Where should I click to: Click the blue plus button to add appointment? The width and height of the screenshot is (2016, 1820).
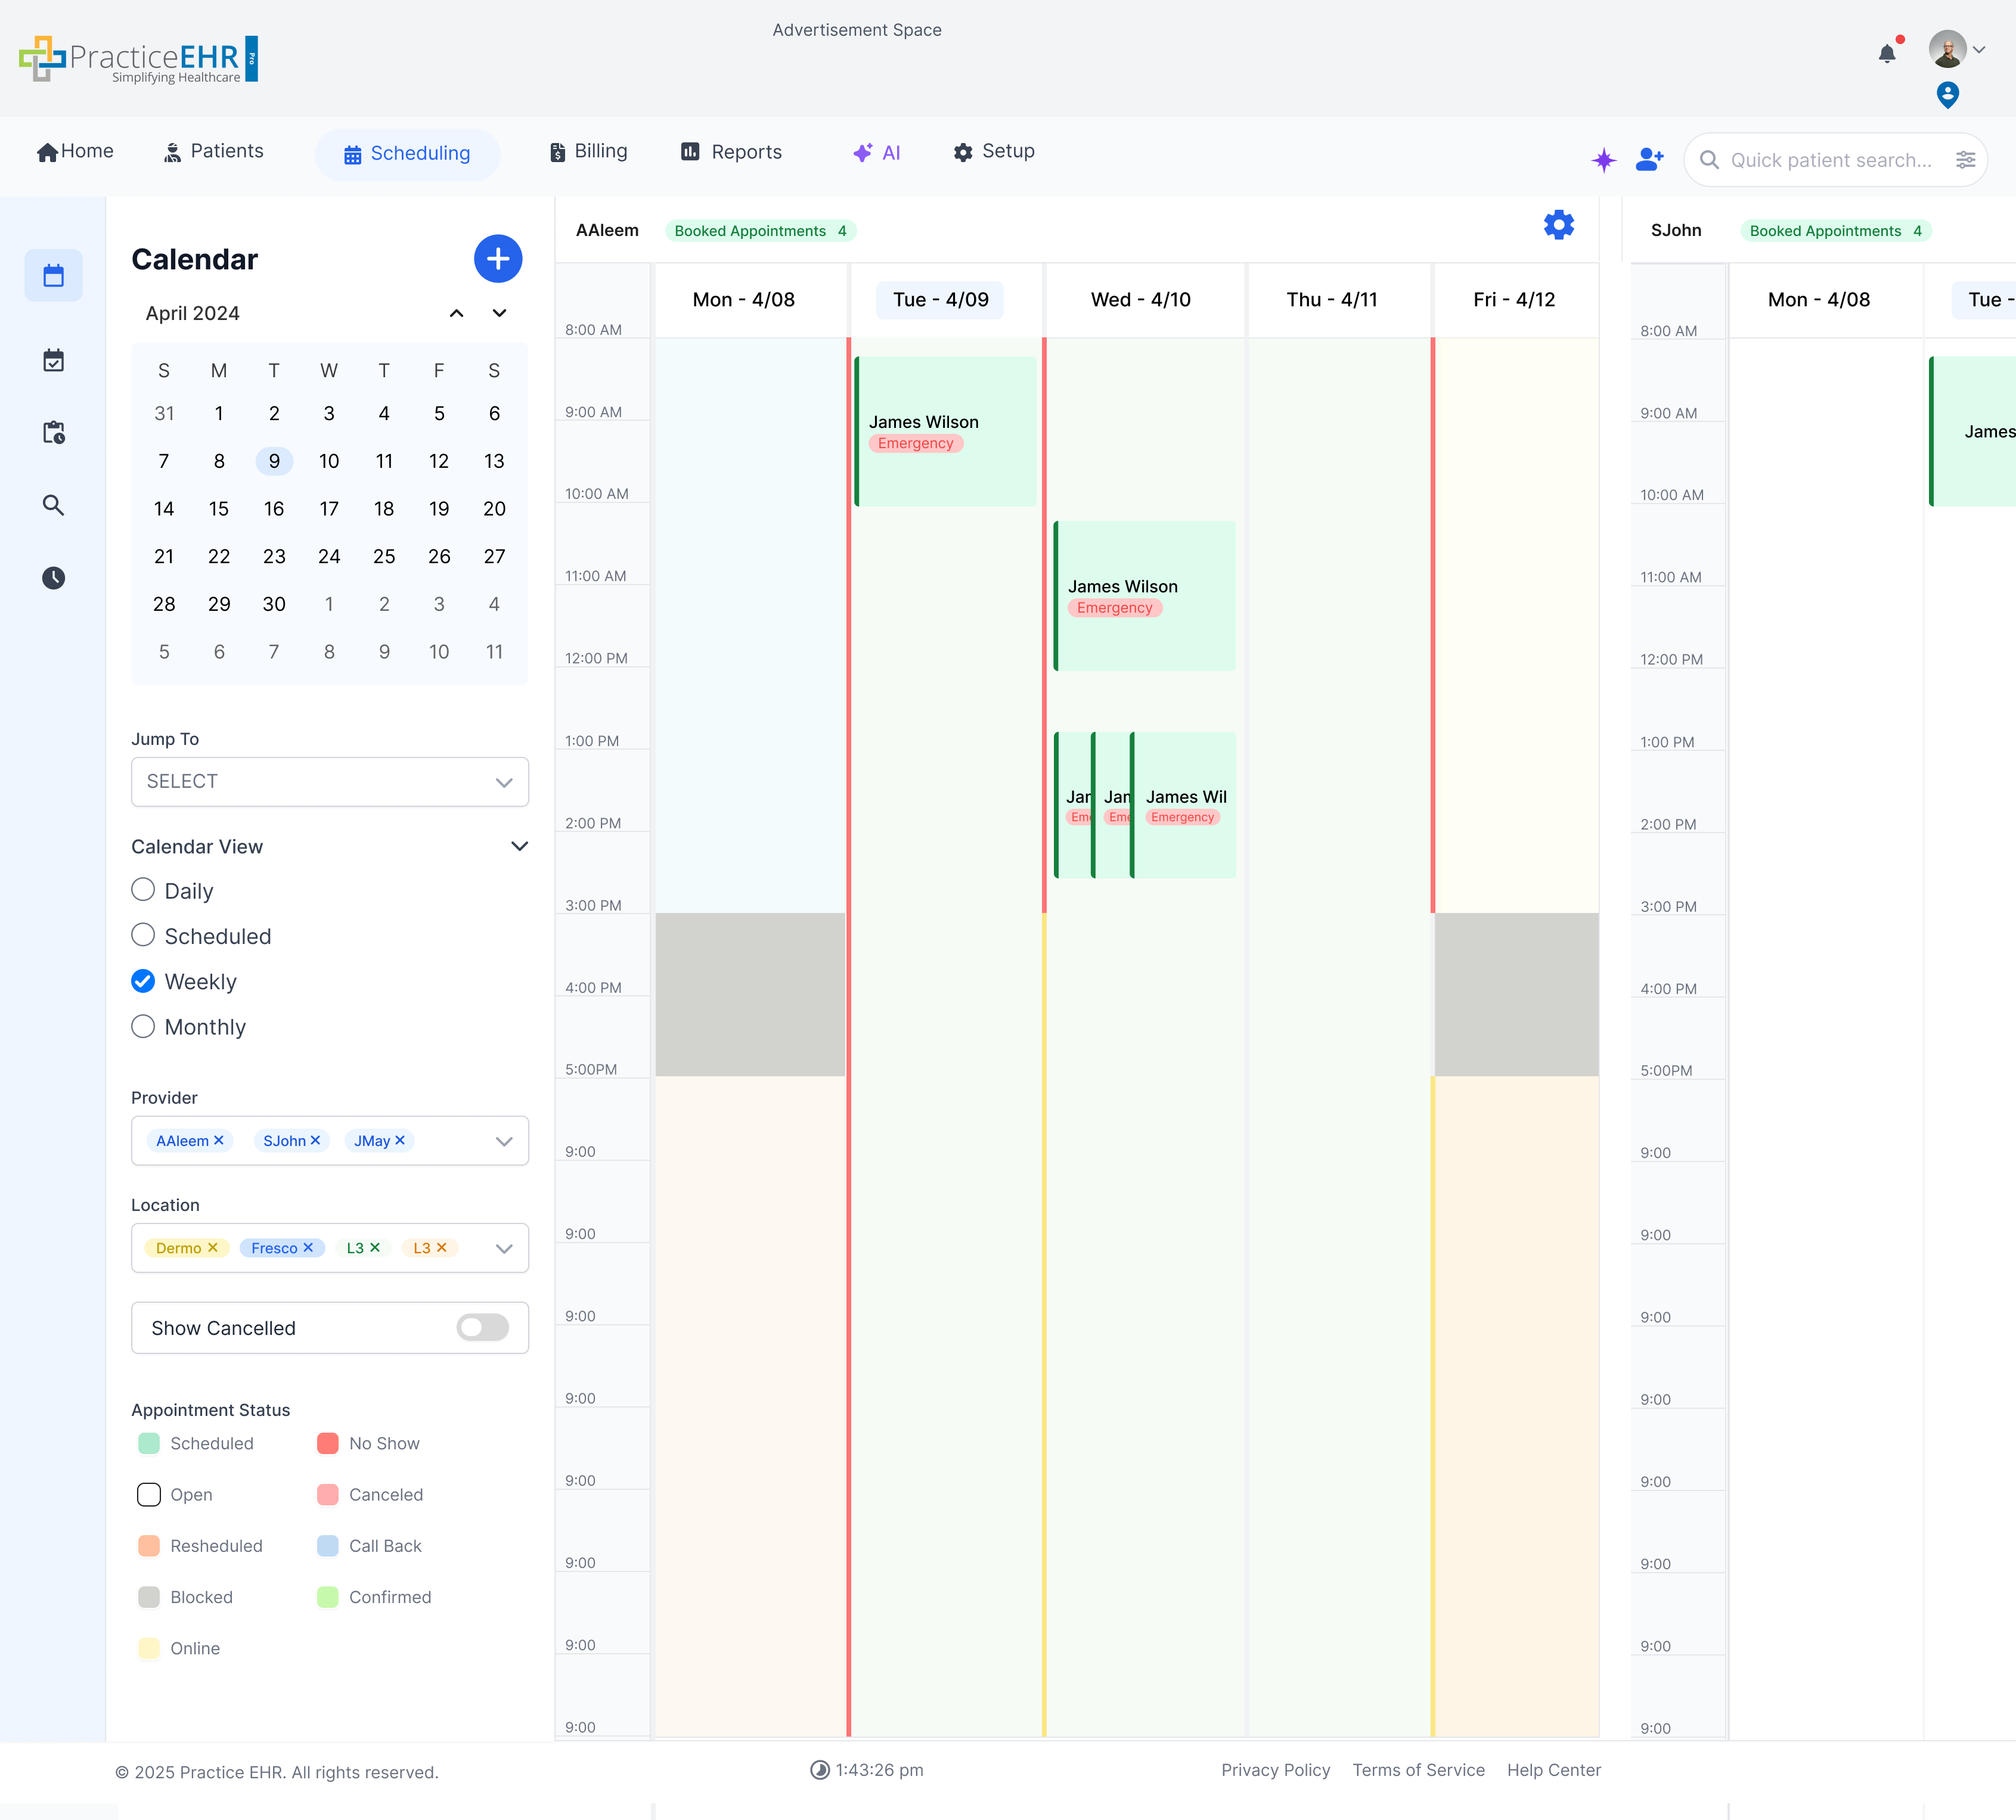[x=498, y=259]
